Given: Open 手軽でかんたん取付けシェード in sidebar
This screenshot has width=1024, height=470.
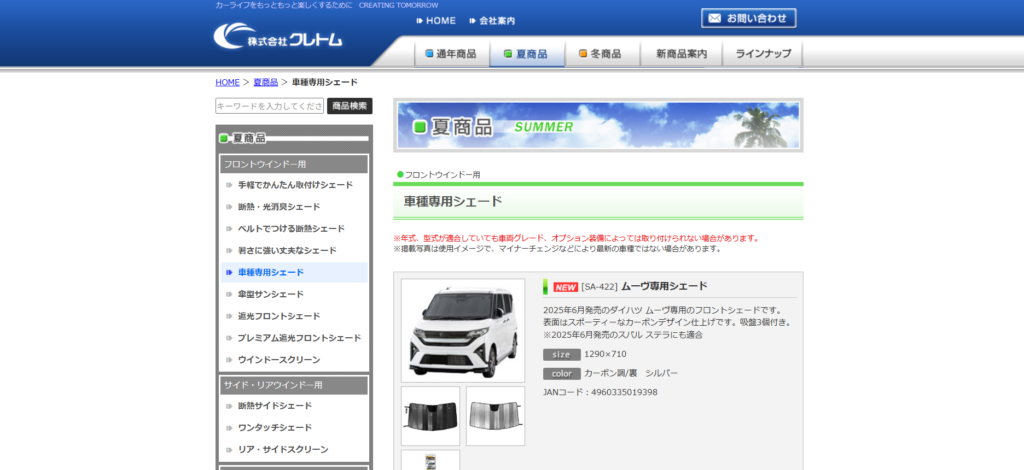Looking at the screenshot, I should [295, 185].
